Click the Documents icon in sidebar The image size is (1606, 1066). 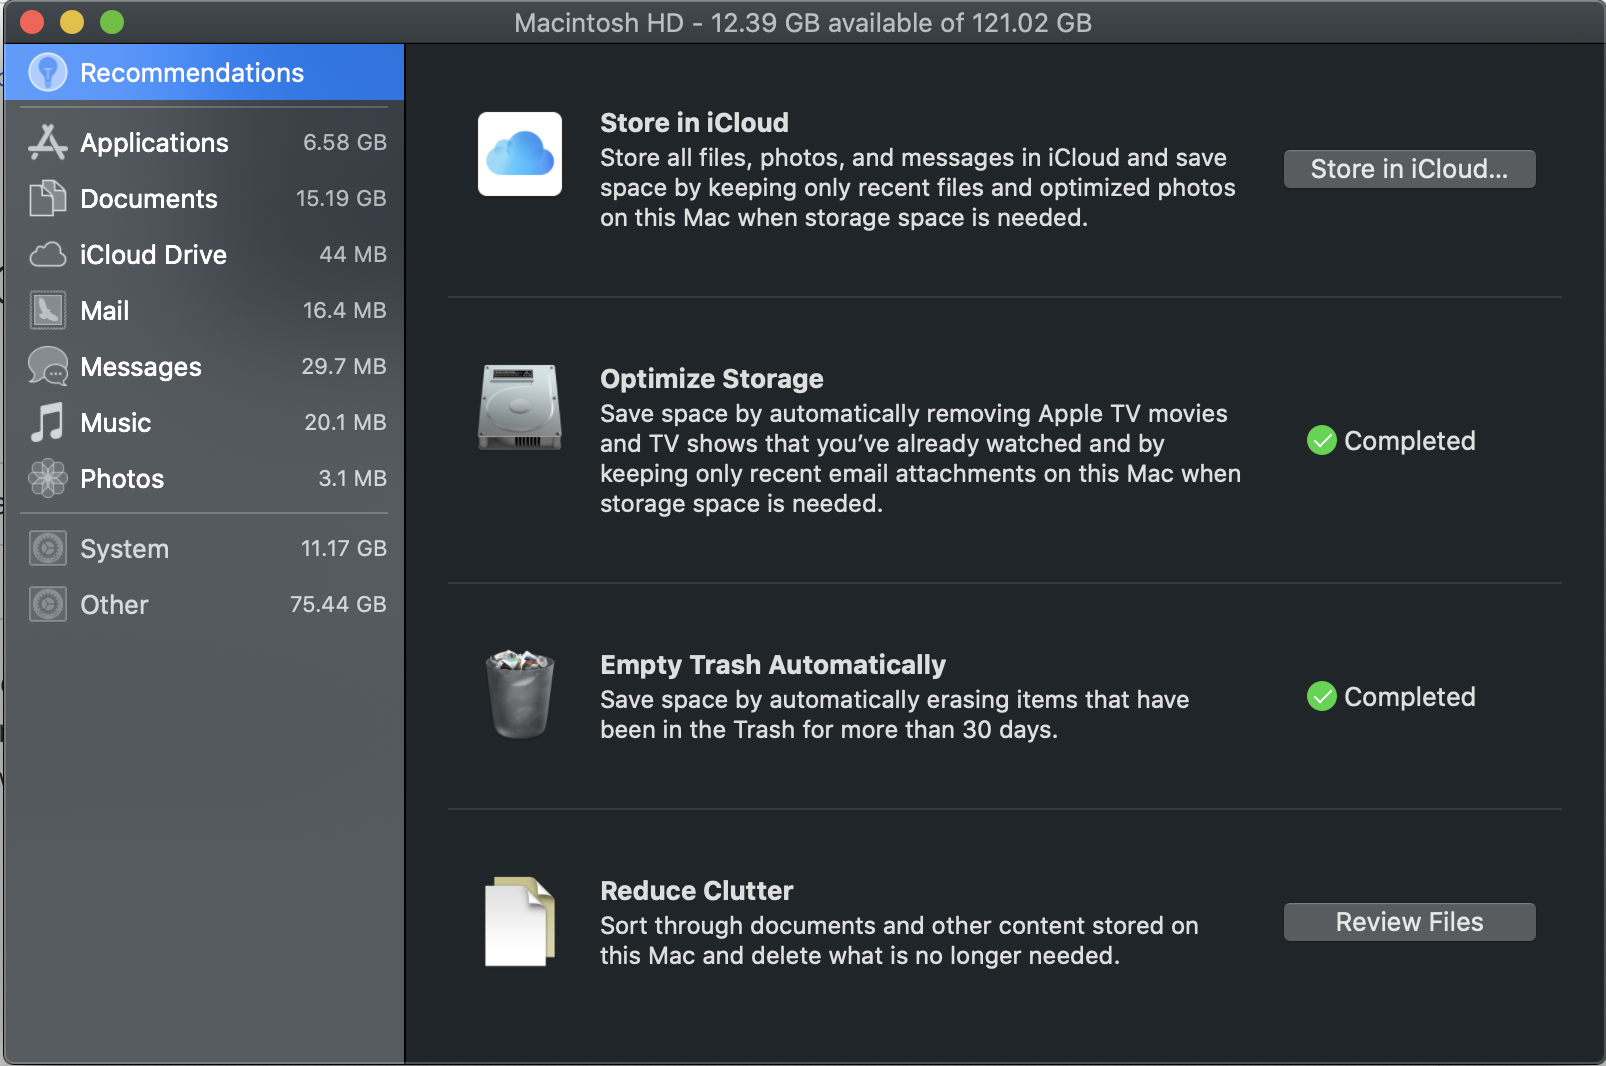pos(47,199)
